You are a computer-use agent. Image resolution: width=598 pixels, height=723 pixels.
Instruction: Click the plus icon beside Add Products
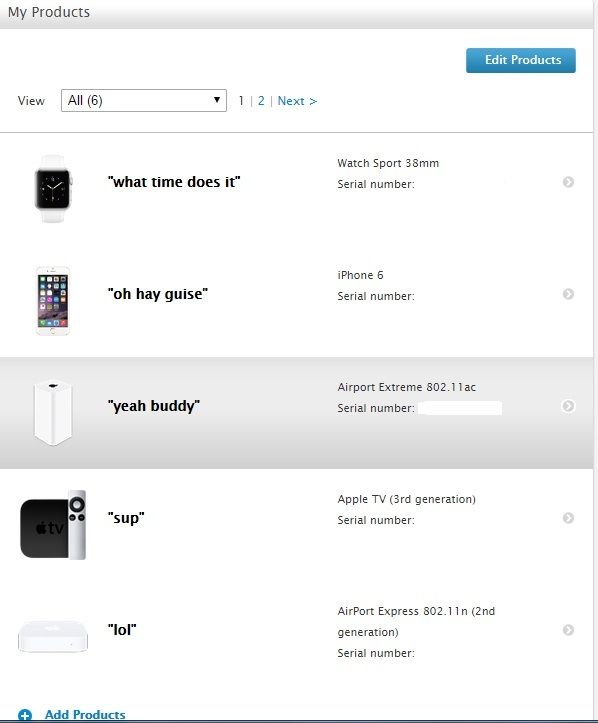pos(25,715)
